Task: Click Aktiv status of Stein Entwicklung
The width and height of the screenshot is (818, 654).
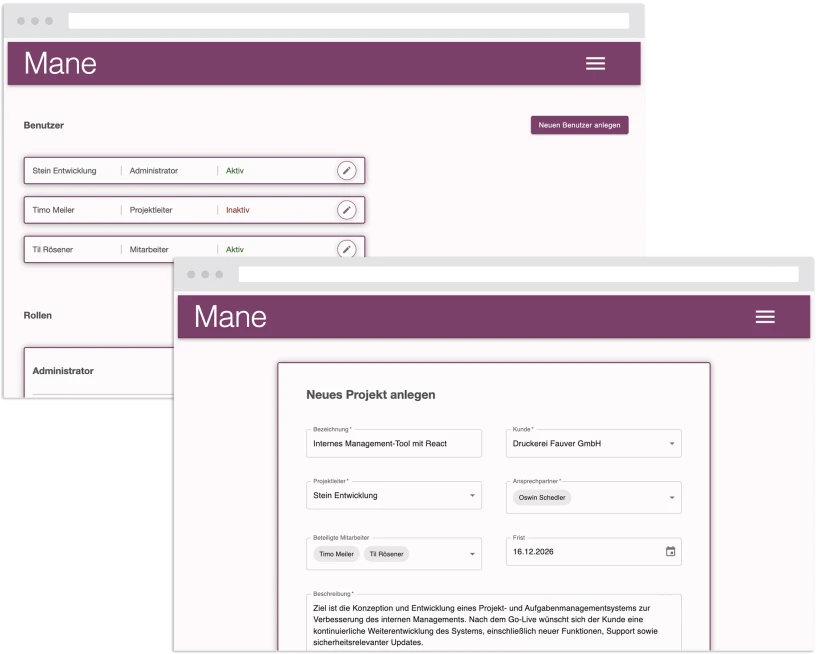Action: pyautogui.click(x=235, y=171)
